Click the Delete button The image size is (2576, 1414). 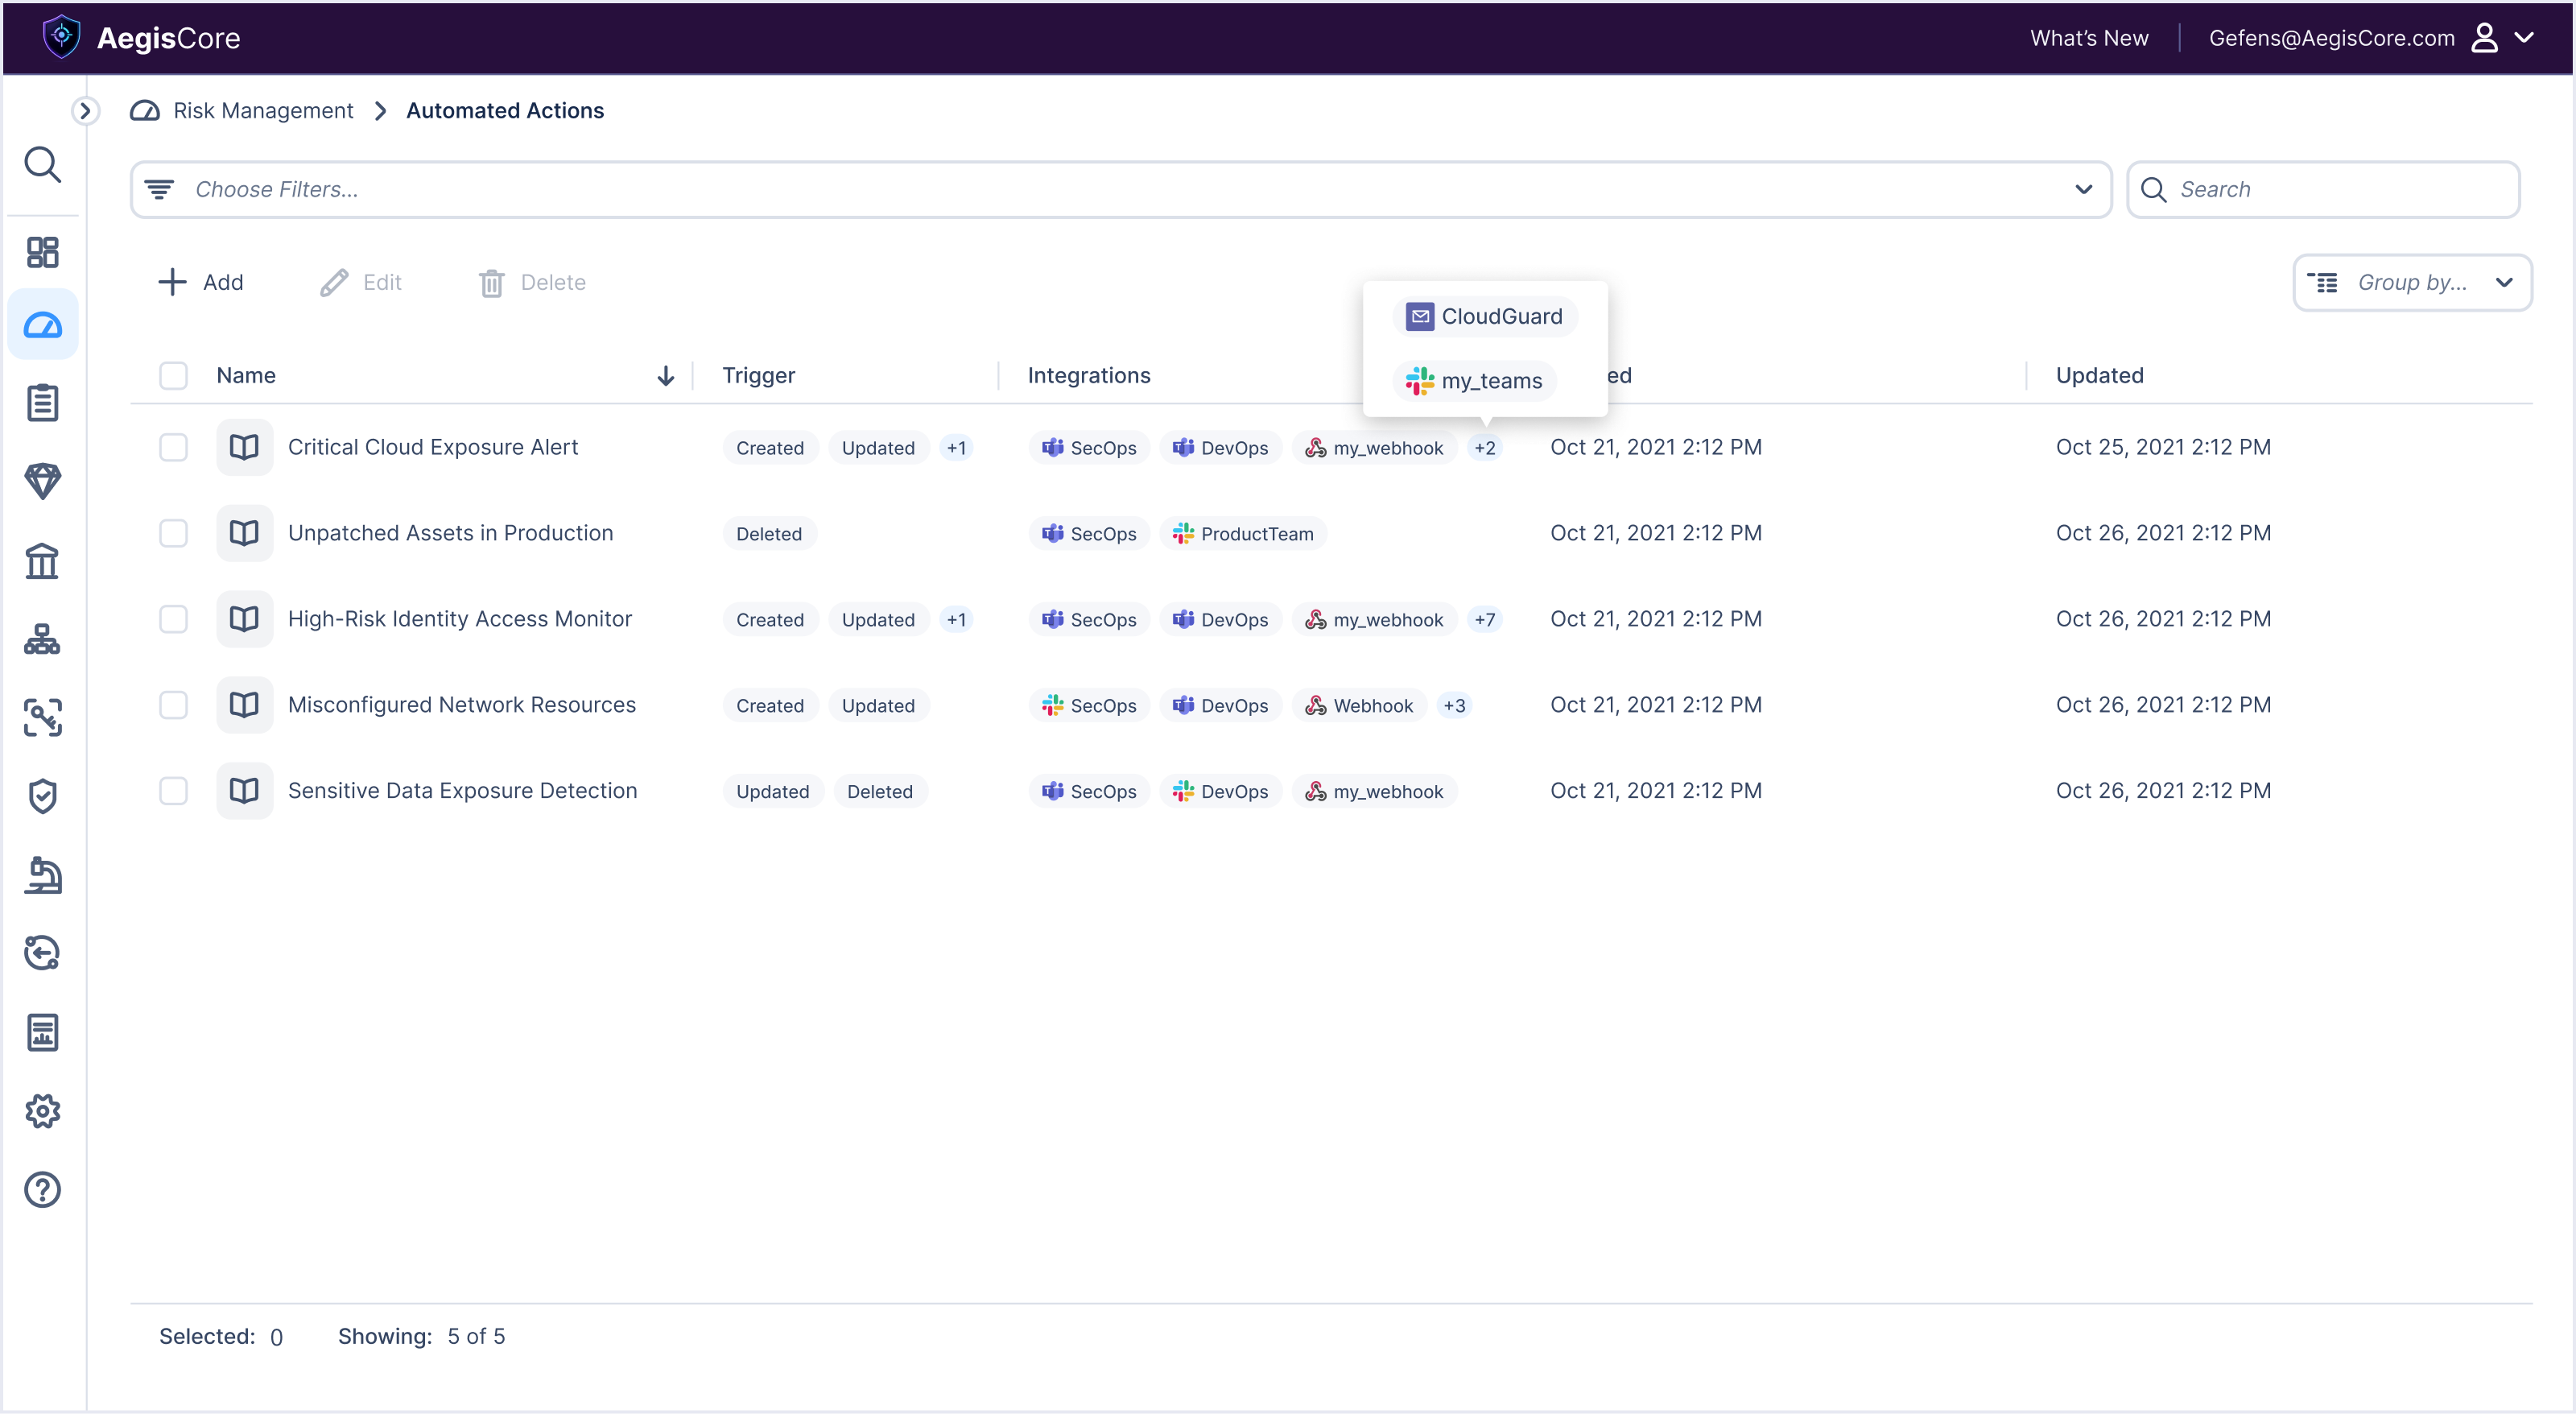[x=532, y=283]
